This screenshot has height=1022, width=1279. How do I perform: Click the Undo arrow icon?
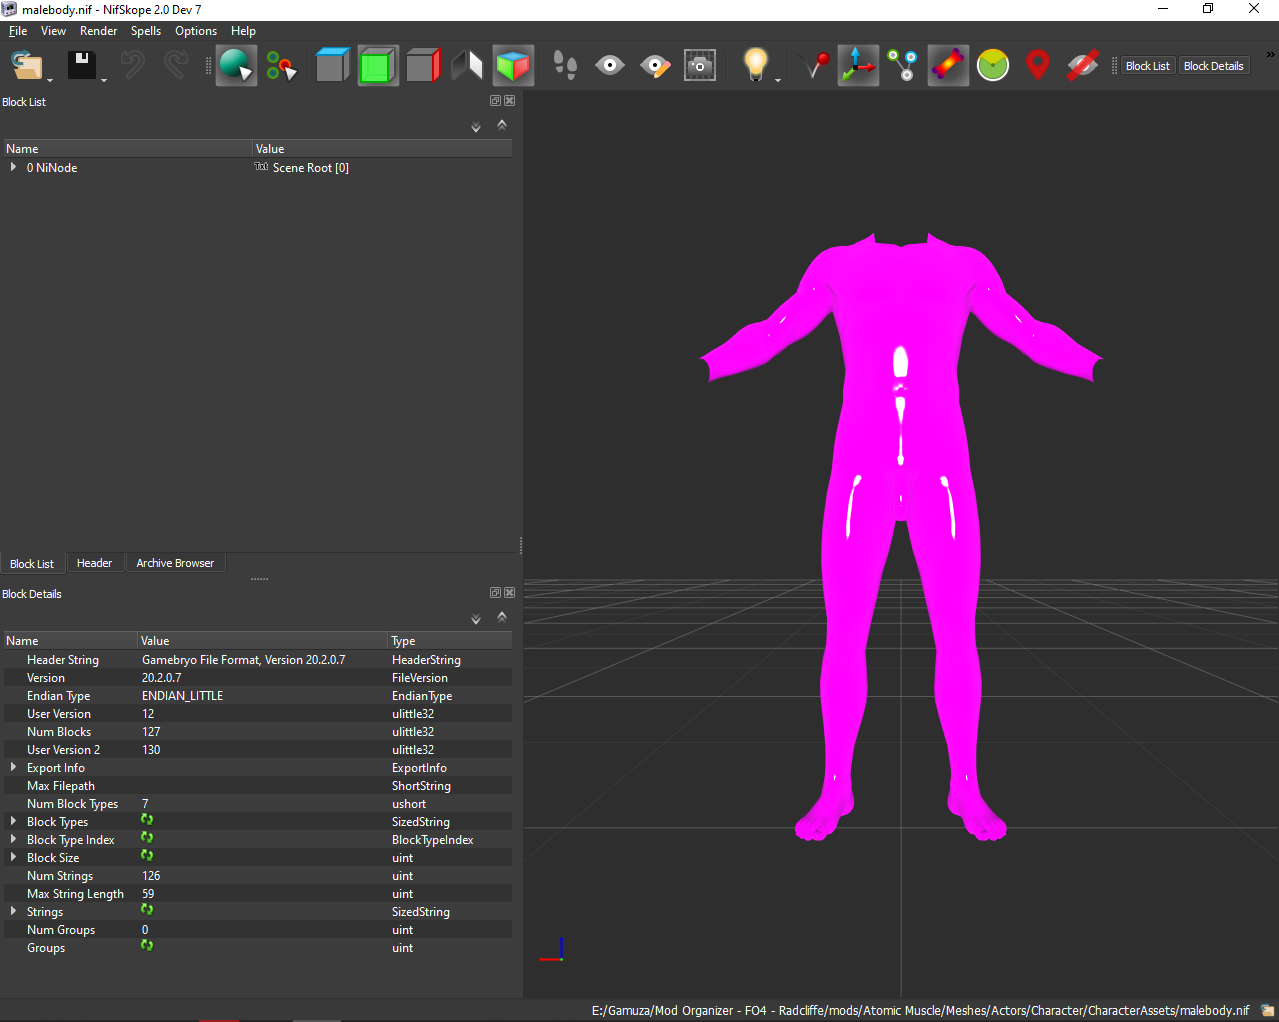point(132,65)
